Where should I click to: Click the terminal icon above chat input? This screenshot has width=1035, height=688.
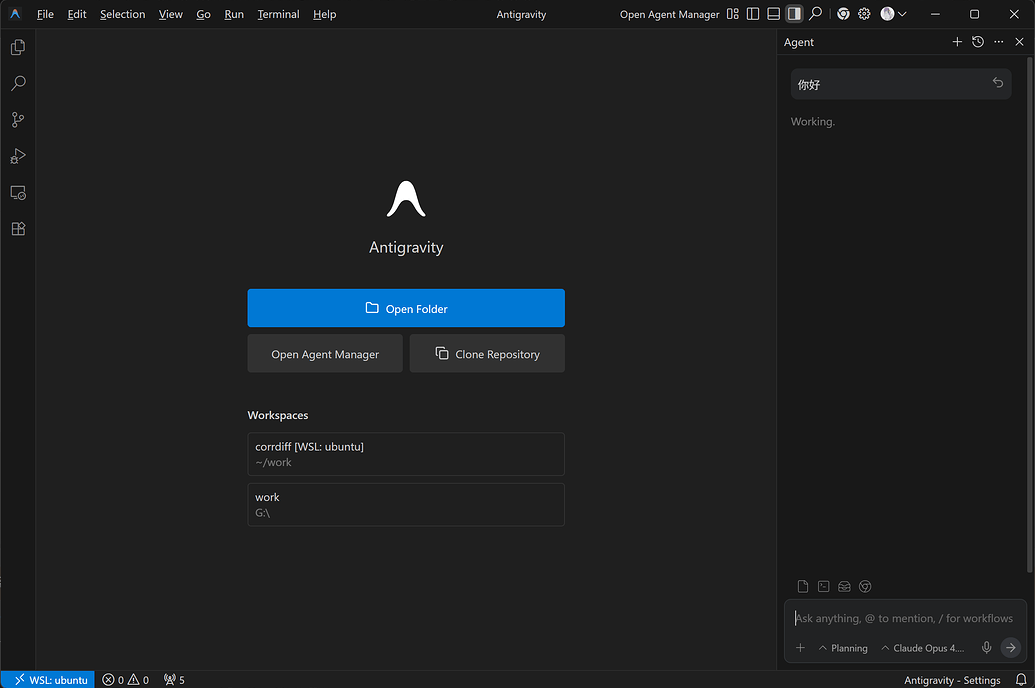tap(824, 586)
